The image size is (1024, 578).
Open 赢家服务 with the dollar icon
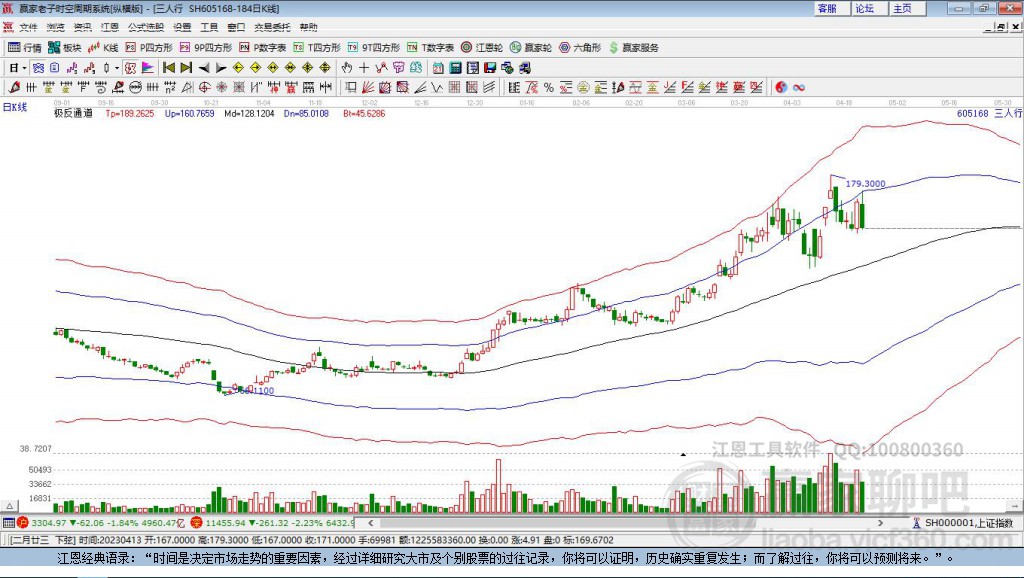[633, 47]
